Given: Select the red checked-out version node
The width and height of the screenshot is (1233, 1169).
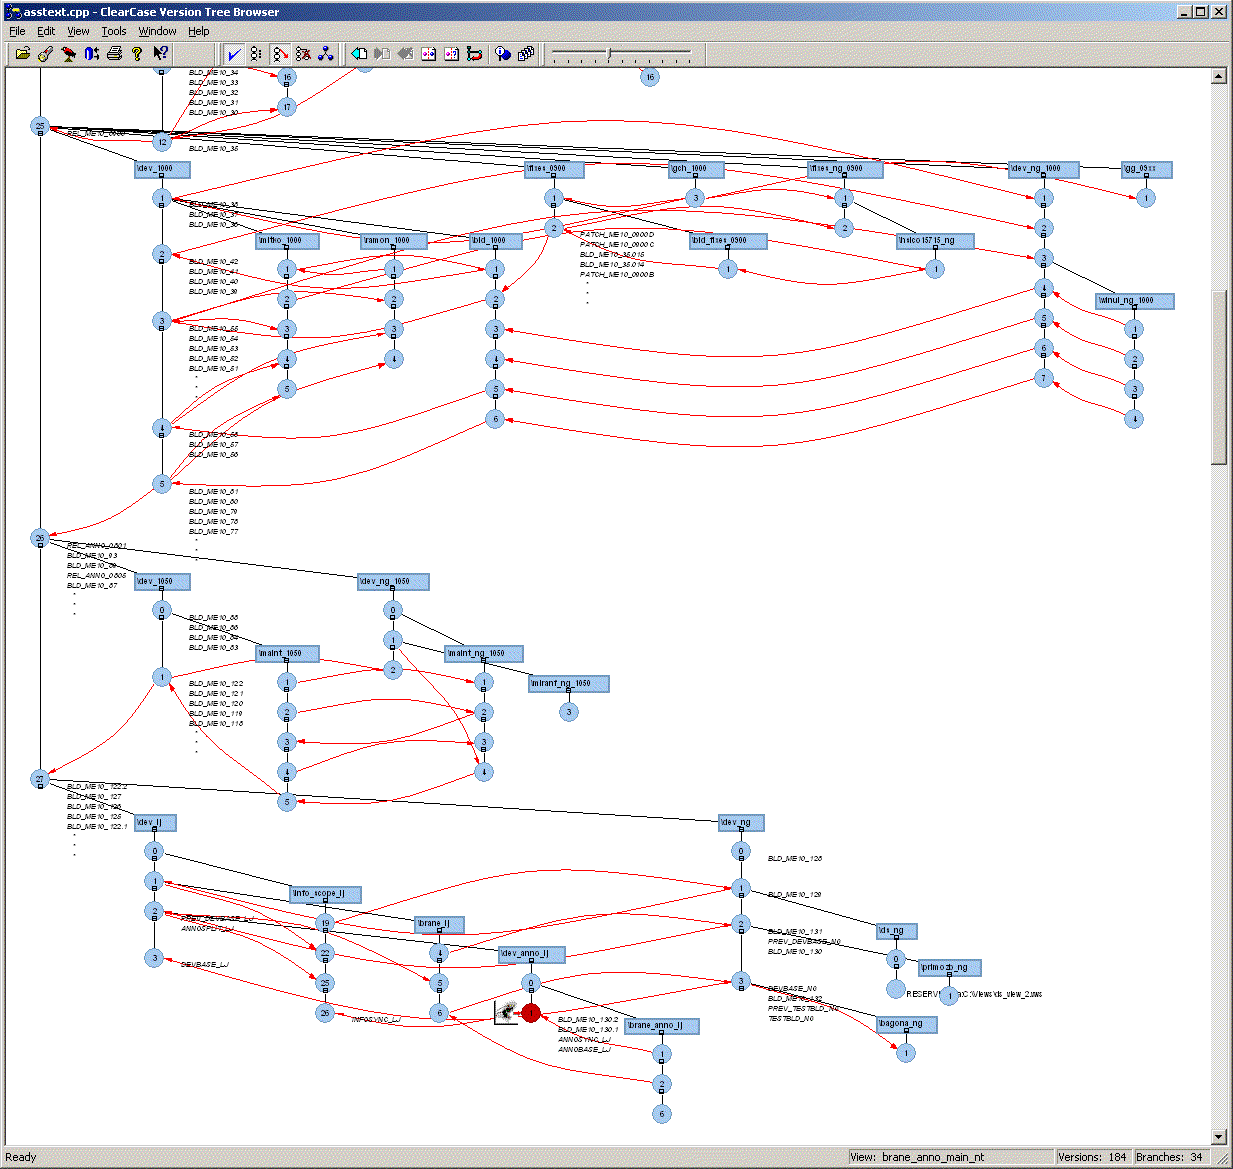Looking at the screenshot, I should click(x=531, y=1013).
